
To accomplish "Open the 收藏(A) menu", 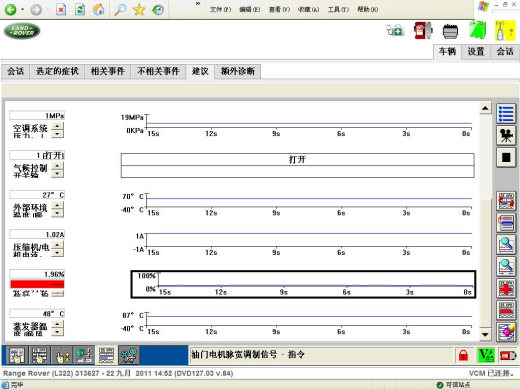I will click(308, 9).
